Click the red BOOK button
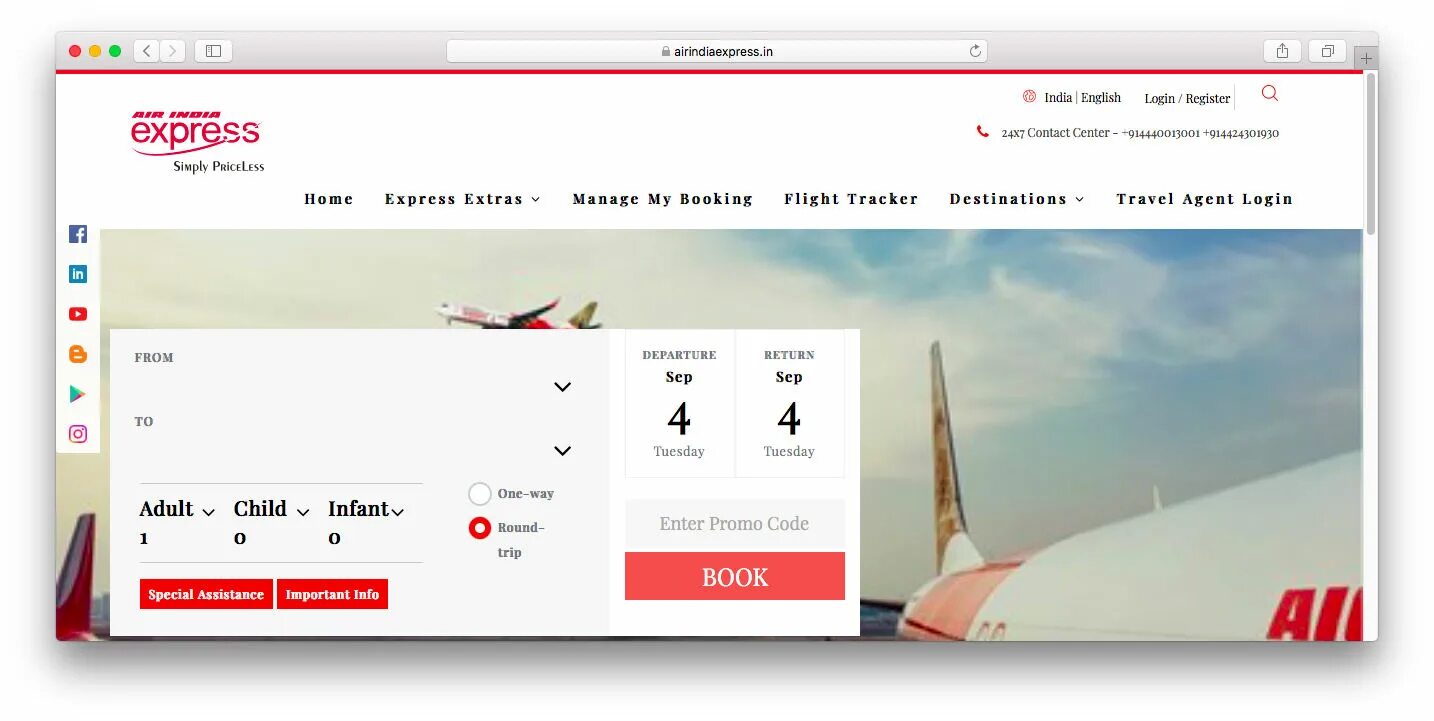This screenshot has height=721, width=1434. tap(735, 576)
